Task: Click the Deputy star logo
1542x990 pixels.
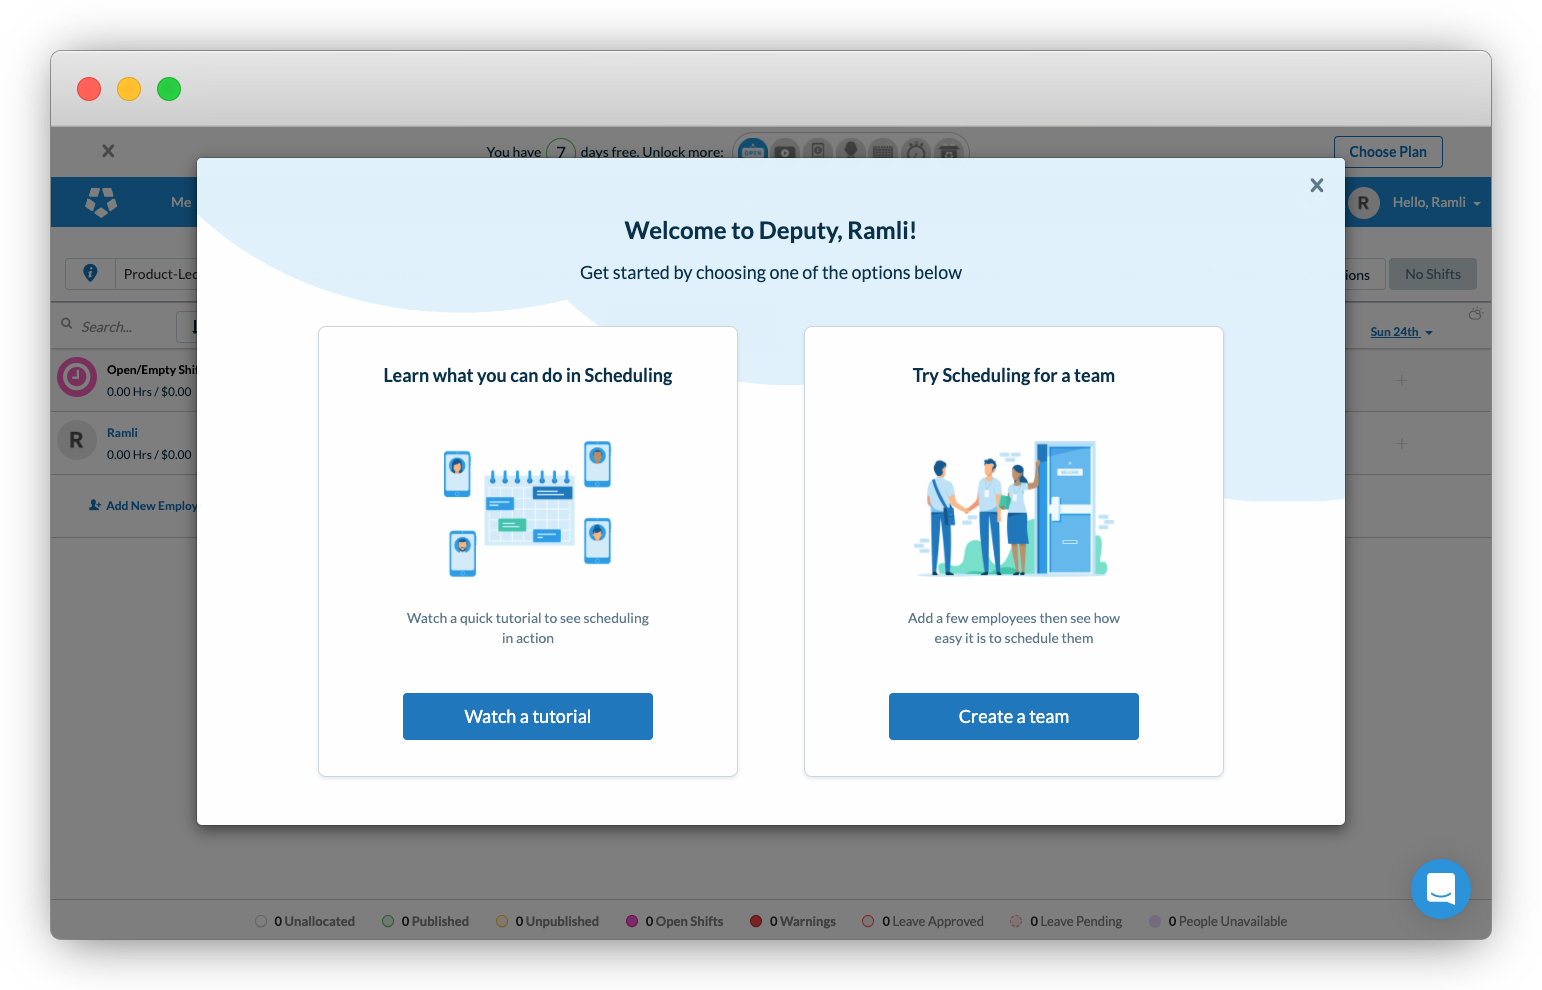Action: pos(101,202)
